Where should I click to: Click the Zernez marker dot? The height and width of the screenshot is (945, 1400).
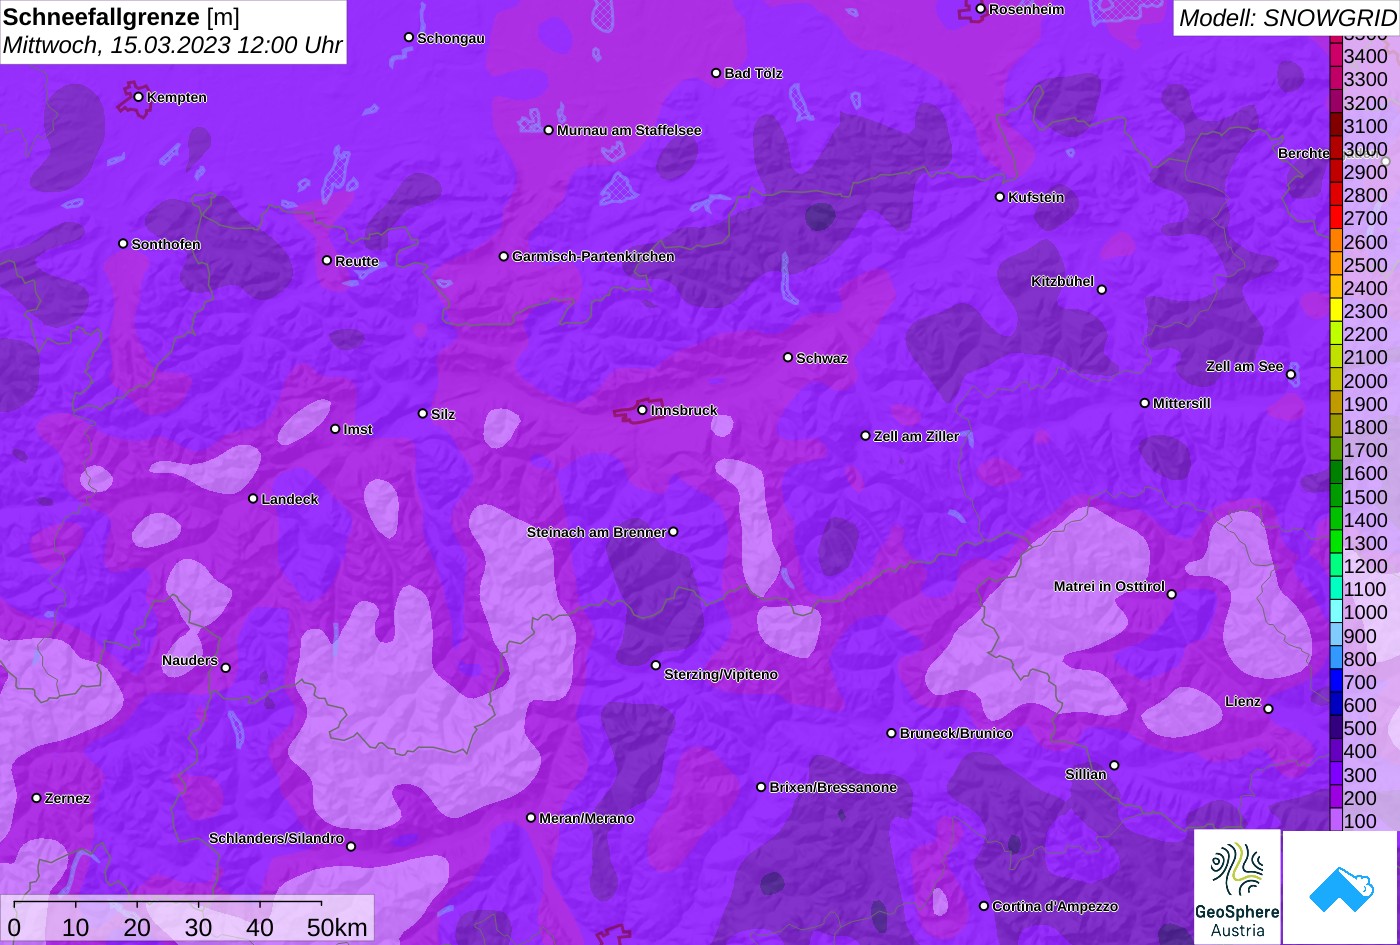pos(37,798)
